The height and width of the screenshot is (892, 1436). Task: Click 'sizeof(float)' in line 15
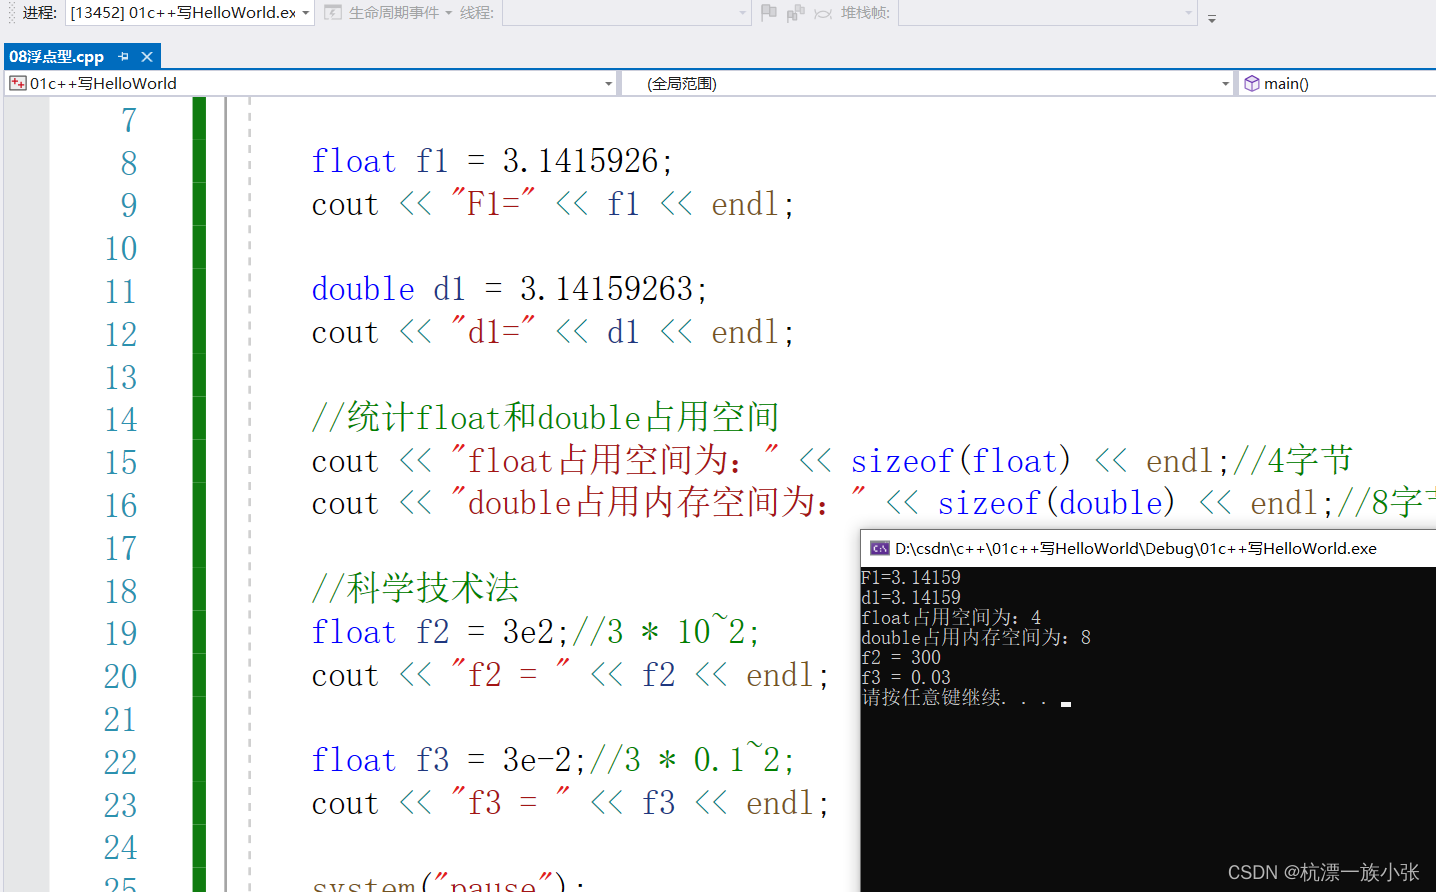pyautogui.click(x=961, y=461)
